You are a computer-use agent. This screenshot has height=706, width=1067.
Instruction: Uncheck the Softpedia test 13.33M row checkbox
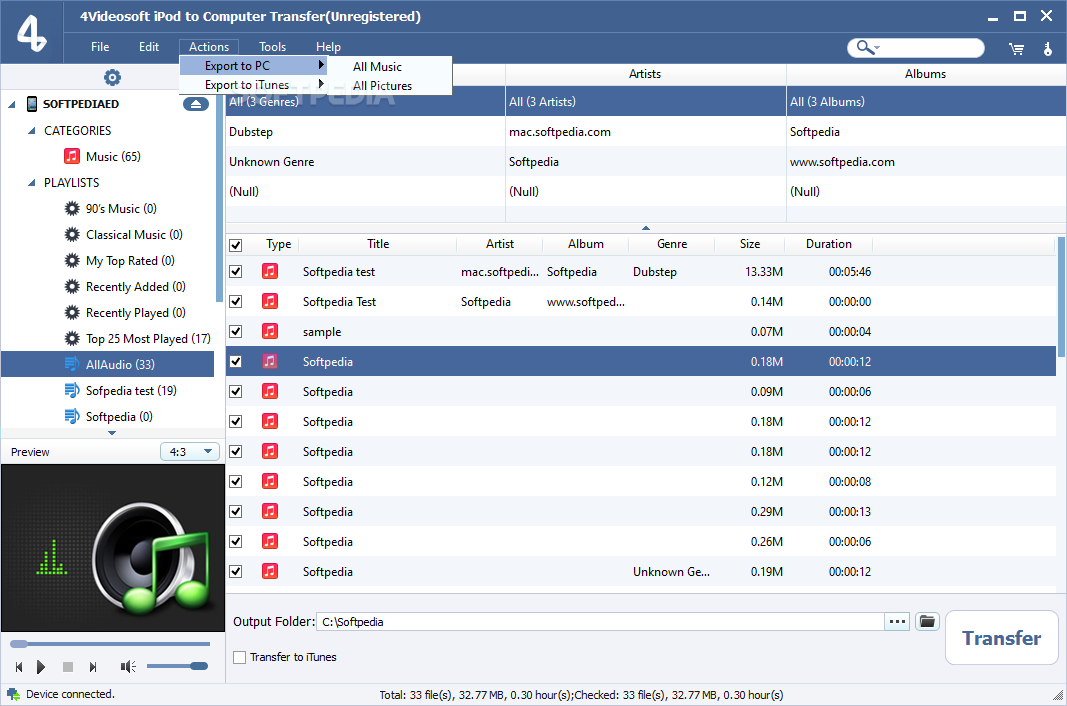pos(235,272)
